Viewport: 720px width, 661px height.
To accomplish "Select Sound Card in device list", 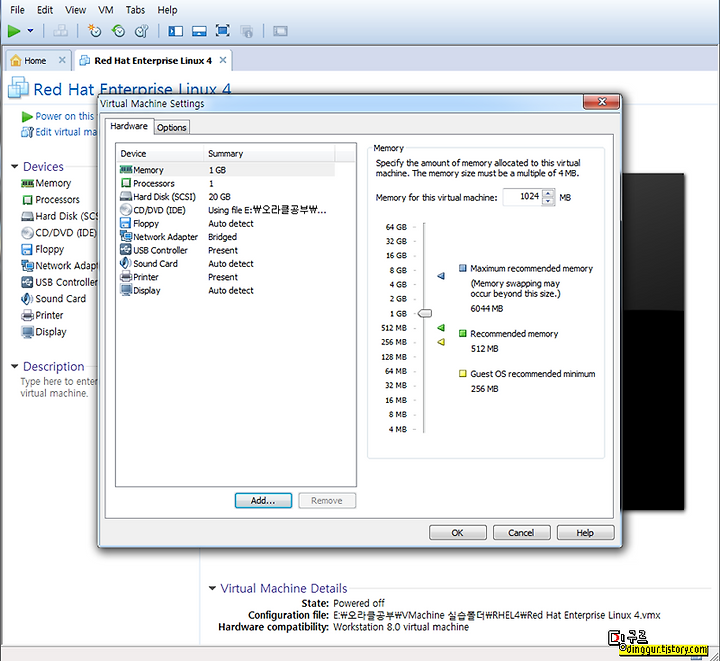I will click(227, 263).
